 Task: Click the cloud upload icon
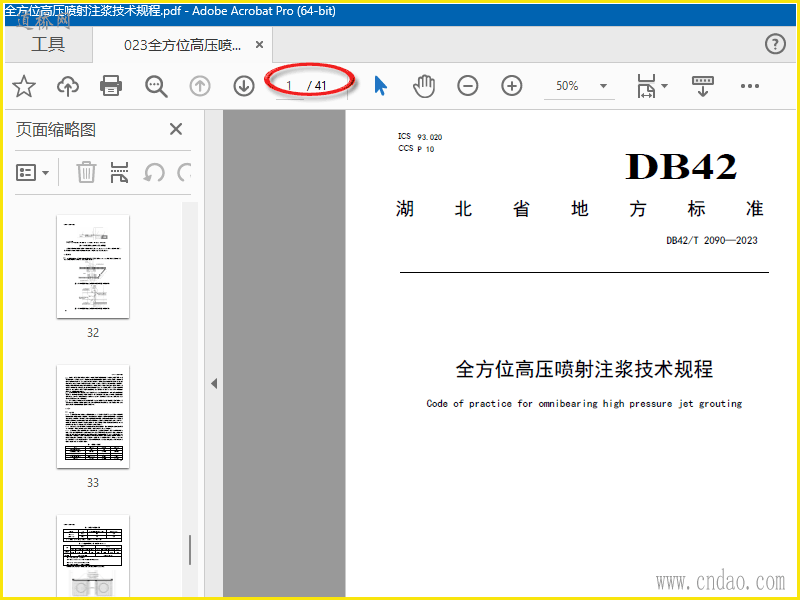[x=67, y=86]
